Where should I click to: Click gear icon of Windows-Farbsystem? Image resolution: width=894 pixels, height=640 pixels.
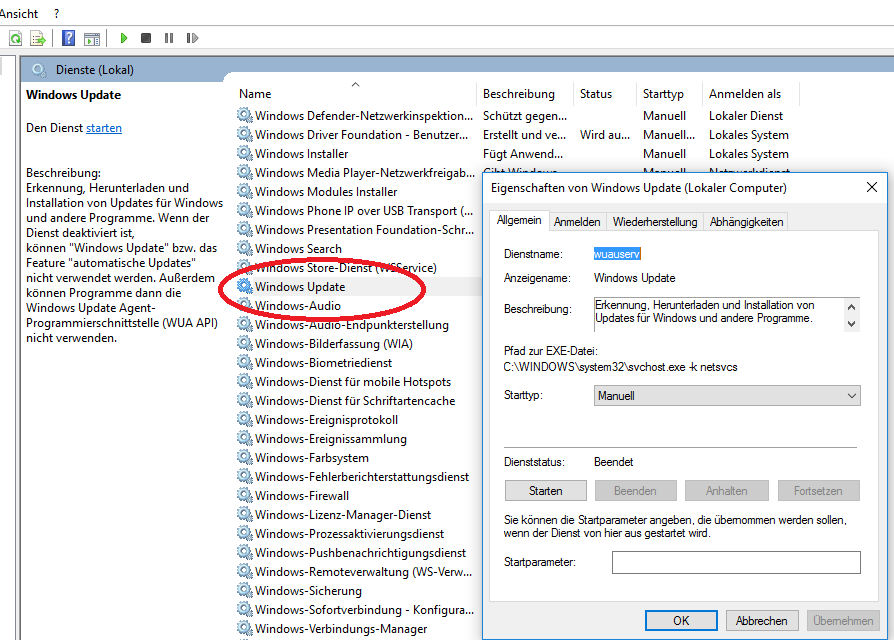click(245, 457)
